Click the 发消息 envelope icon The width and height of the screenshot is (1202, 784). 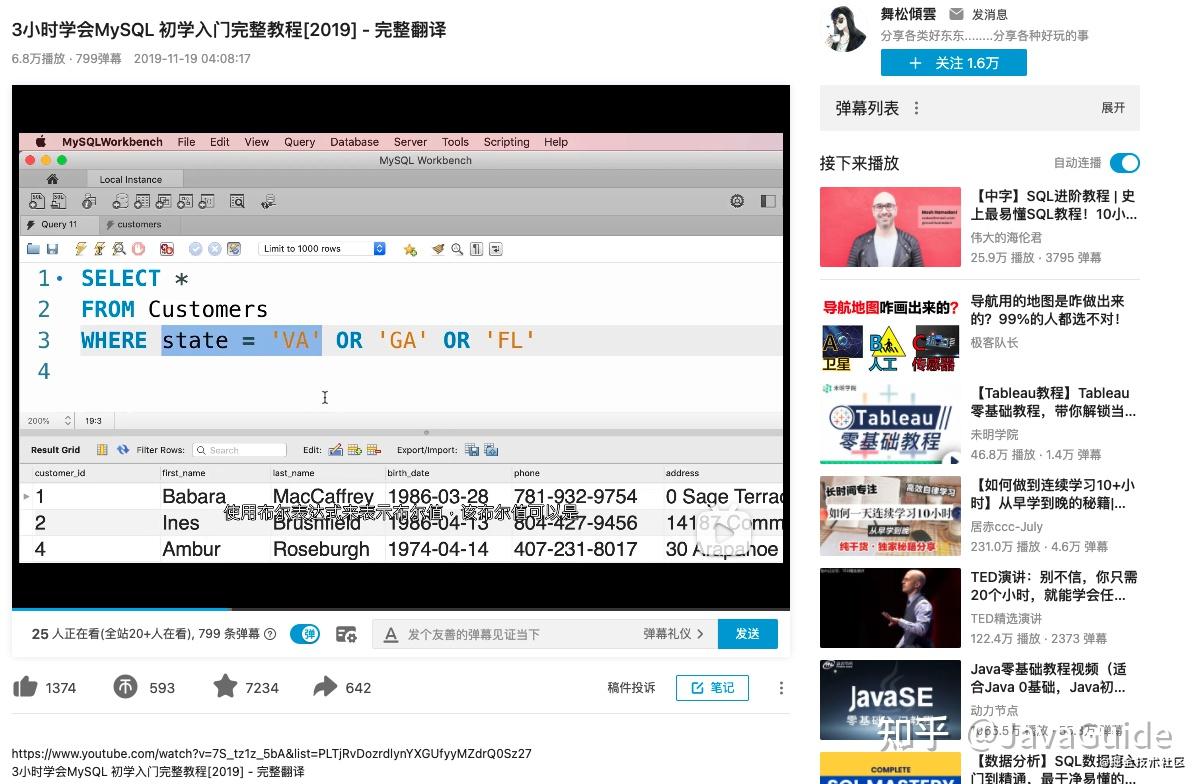(956, 14)
